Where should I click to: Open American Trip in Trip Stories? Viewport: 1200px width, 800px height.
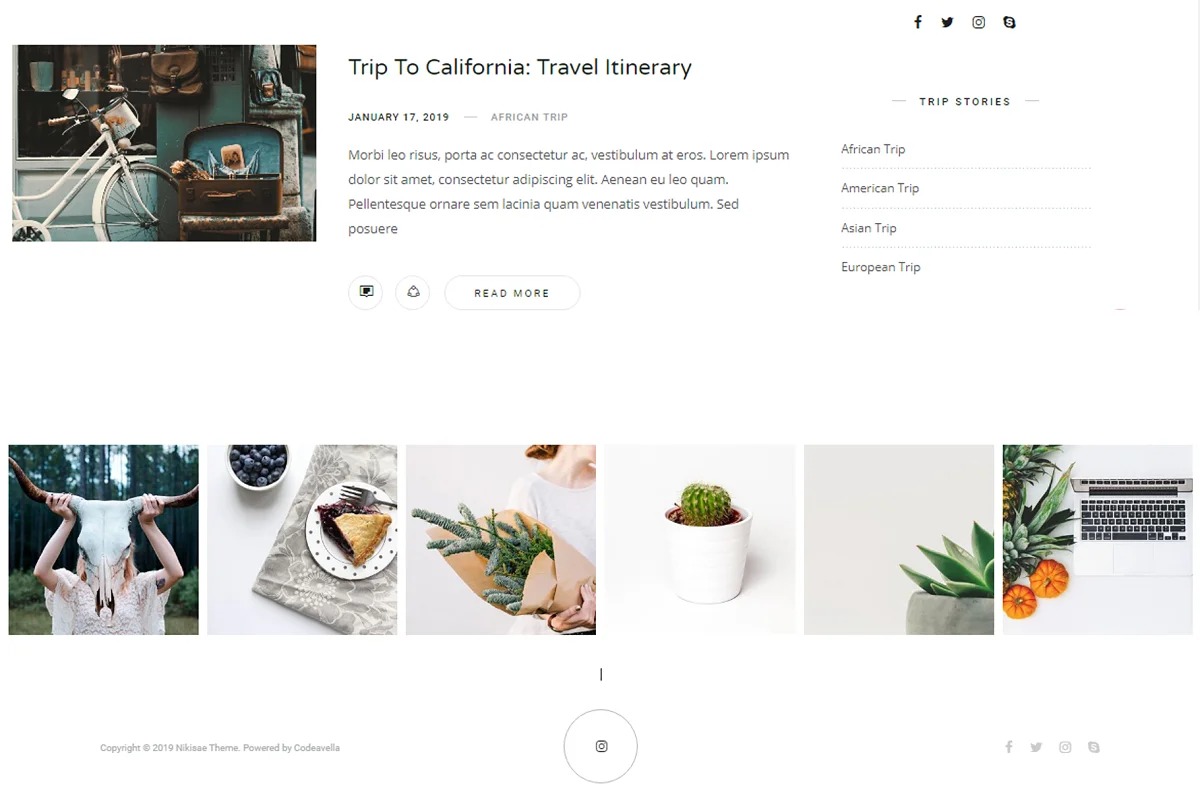(x=880, y=188)
